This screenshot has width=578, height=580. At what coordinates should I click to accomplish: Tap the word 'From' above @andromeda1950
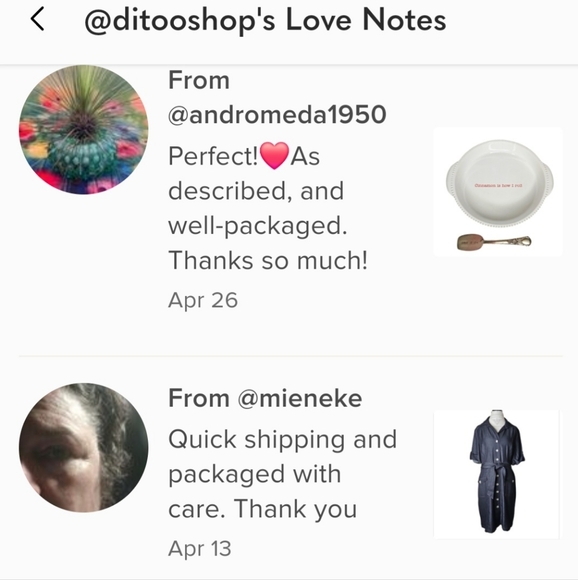(199, 80)
